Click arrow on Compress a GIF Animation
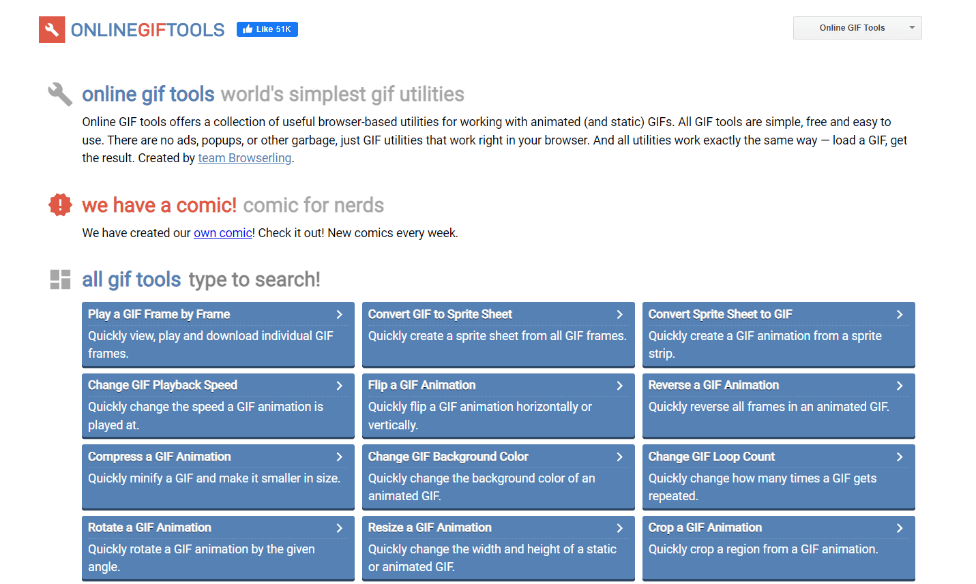 pyautogui.click(x=339, y=456)
